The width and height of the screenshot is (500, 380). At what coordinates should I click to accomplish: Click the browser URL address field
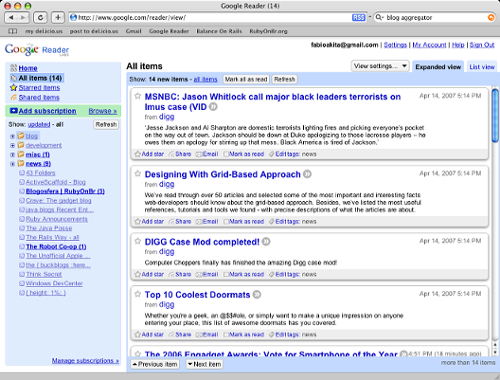(213, 17)
